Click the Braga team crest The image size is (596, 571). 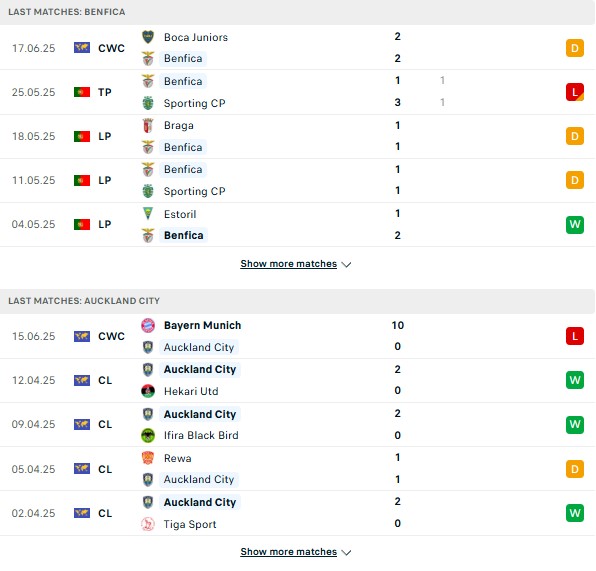[148, 125]
